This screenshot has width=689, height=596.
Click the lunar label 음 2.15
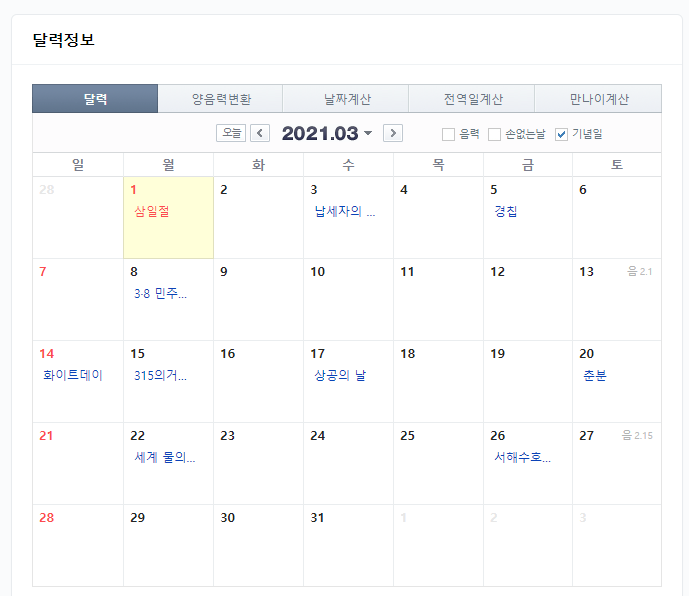637,436
